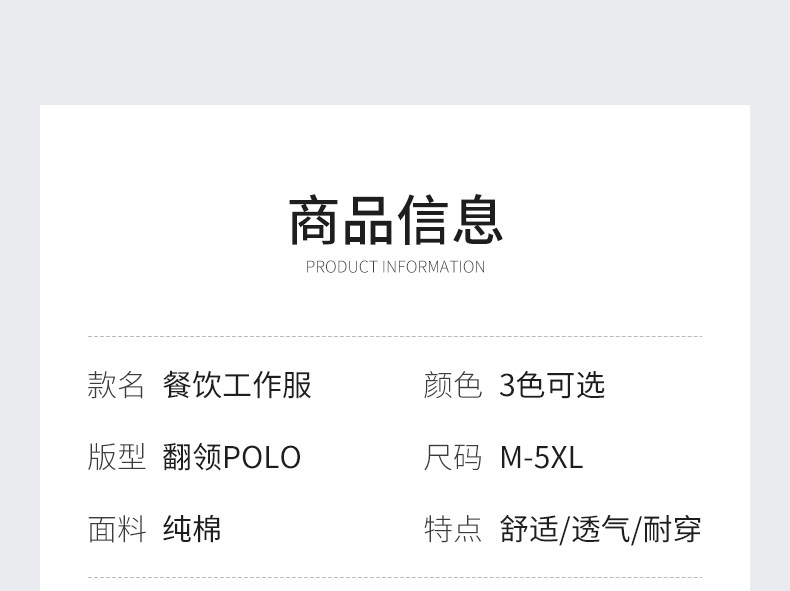The image size is (790, 591).
Task: Click the 餐饮工作服 product name value
Action: 237,385
